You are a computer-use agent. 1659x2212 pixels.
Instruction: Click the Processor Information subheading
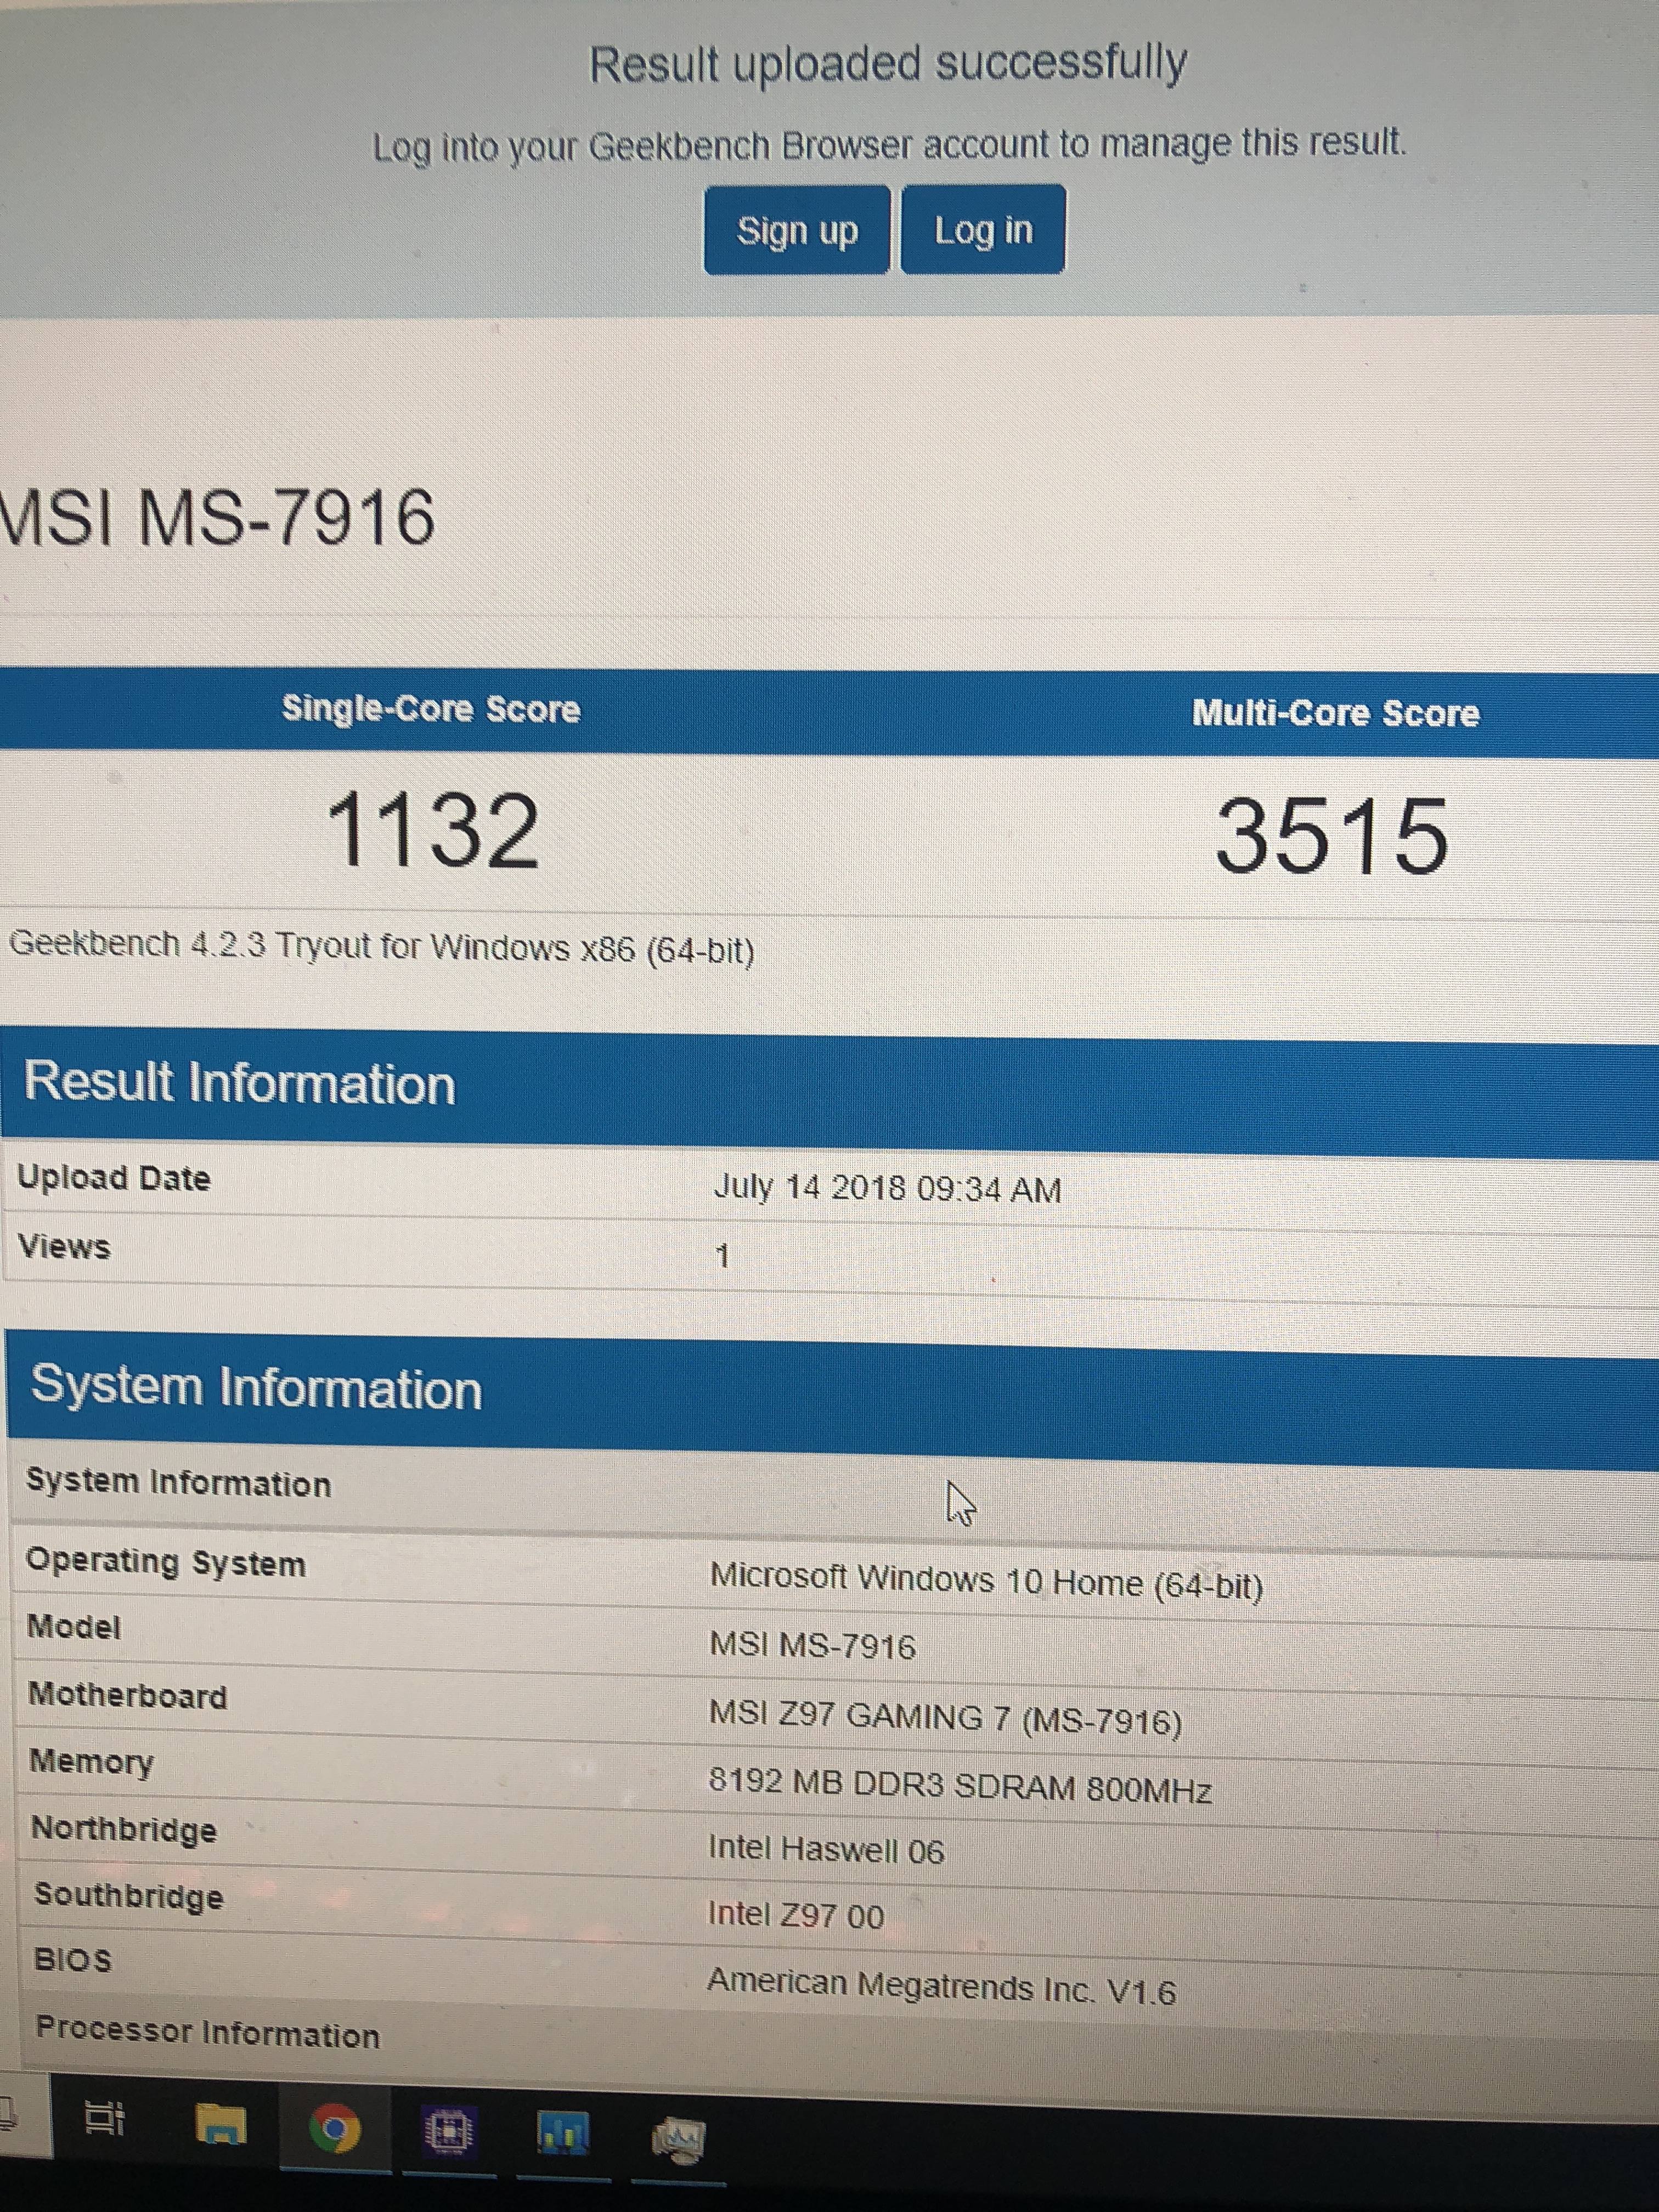tap(208, 2033)
